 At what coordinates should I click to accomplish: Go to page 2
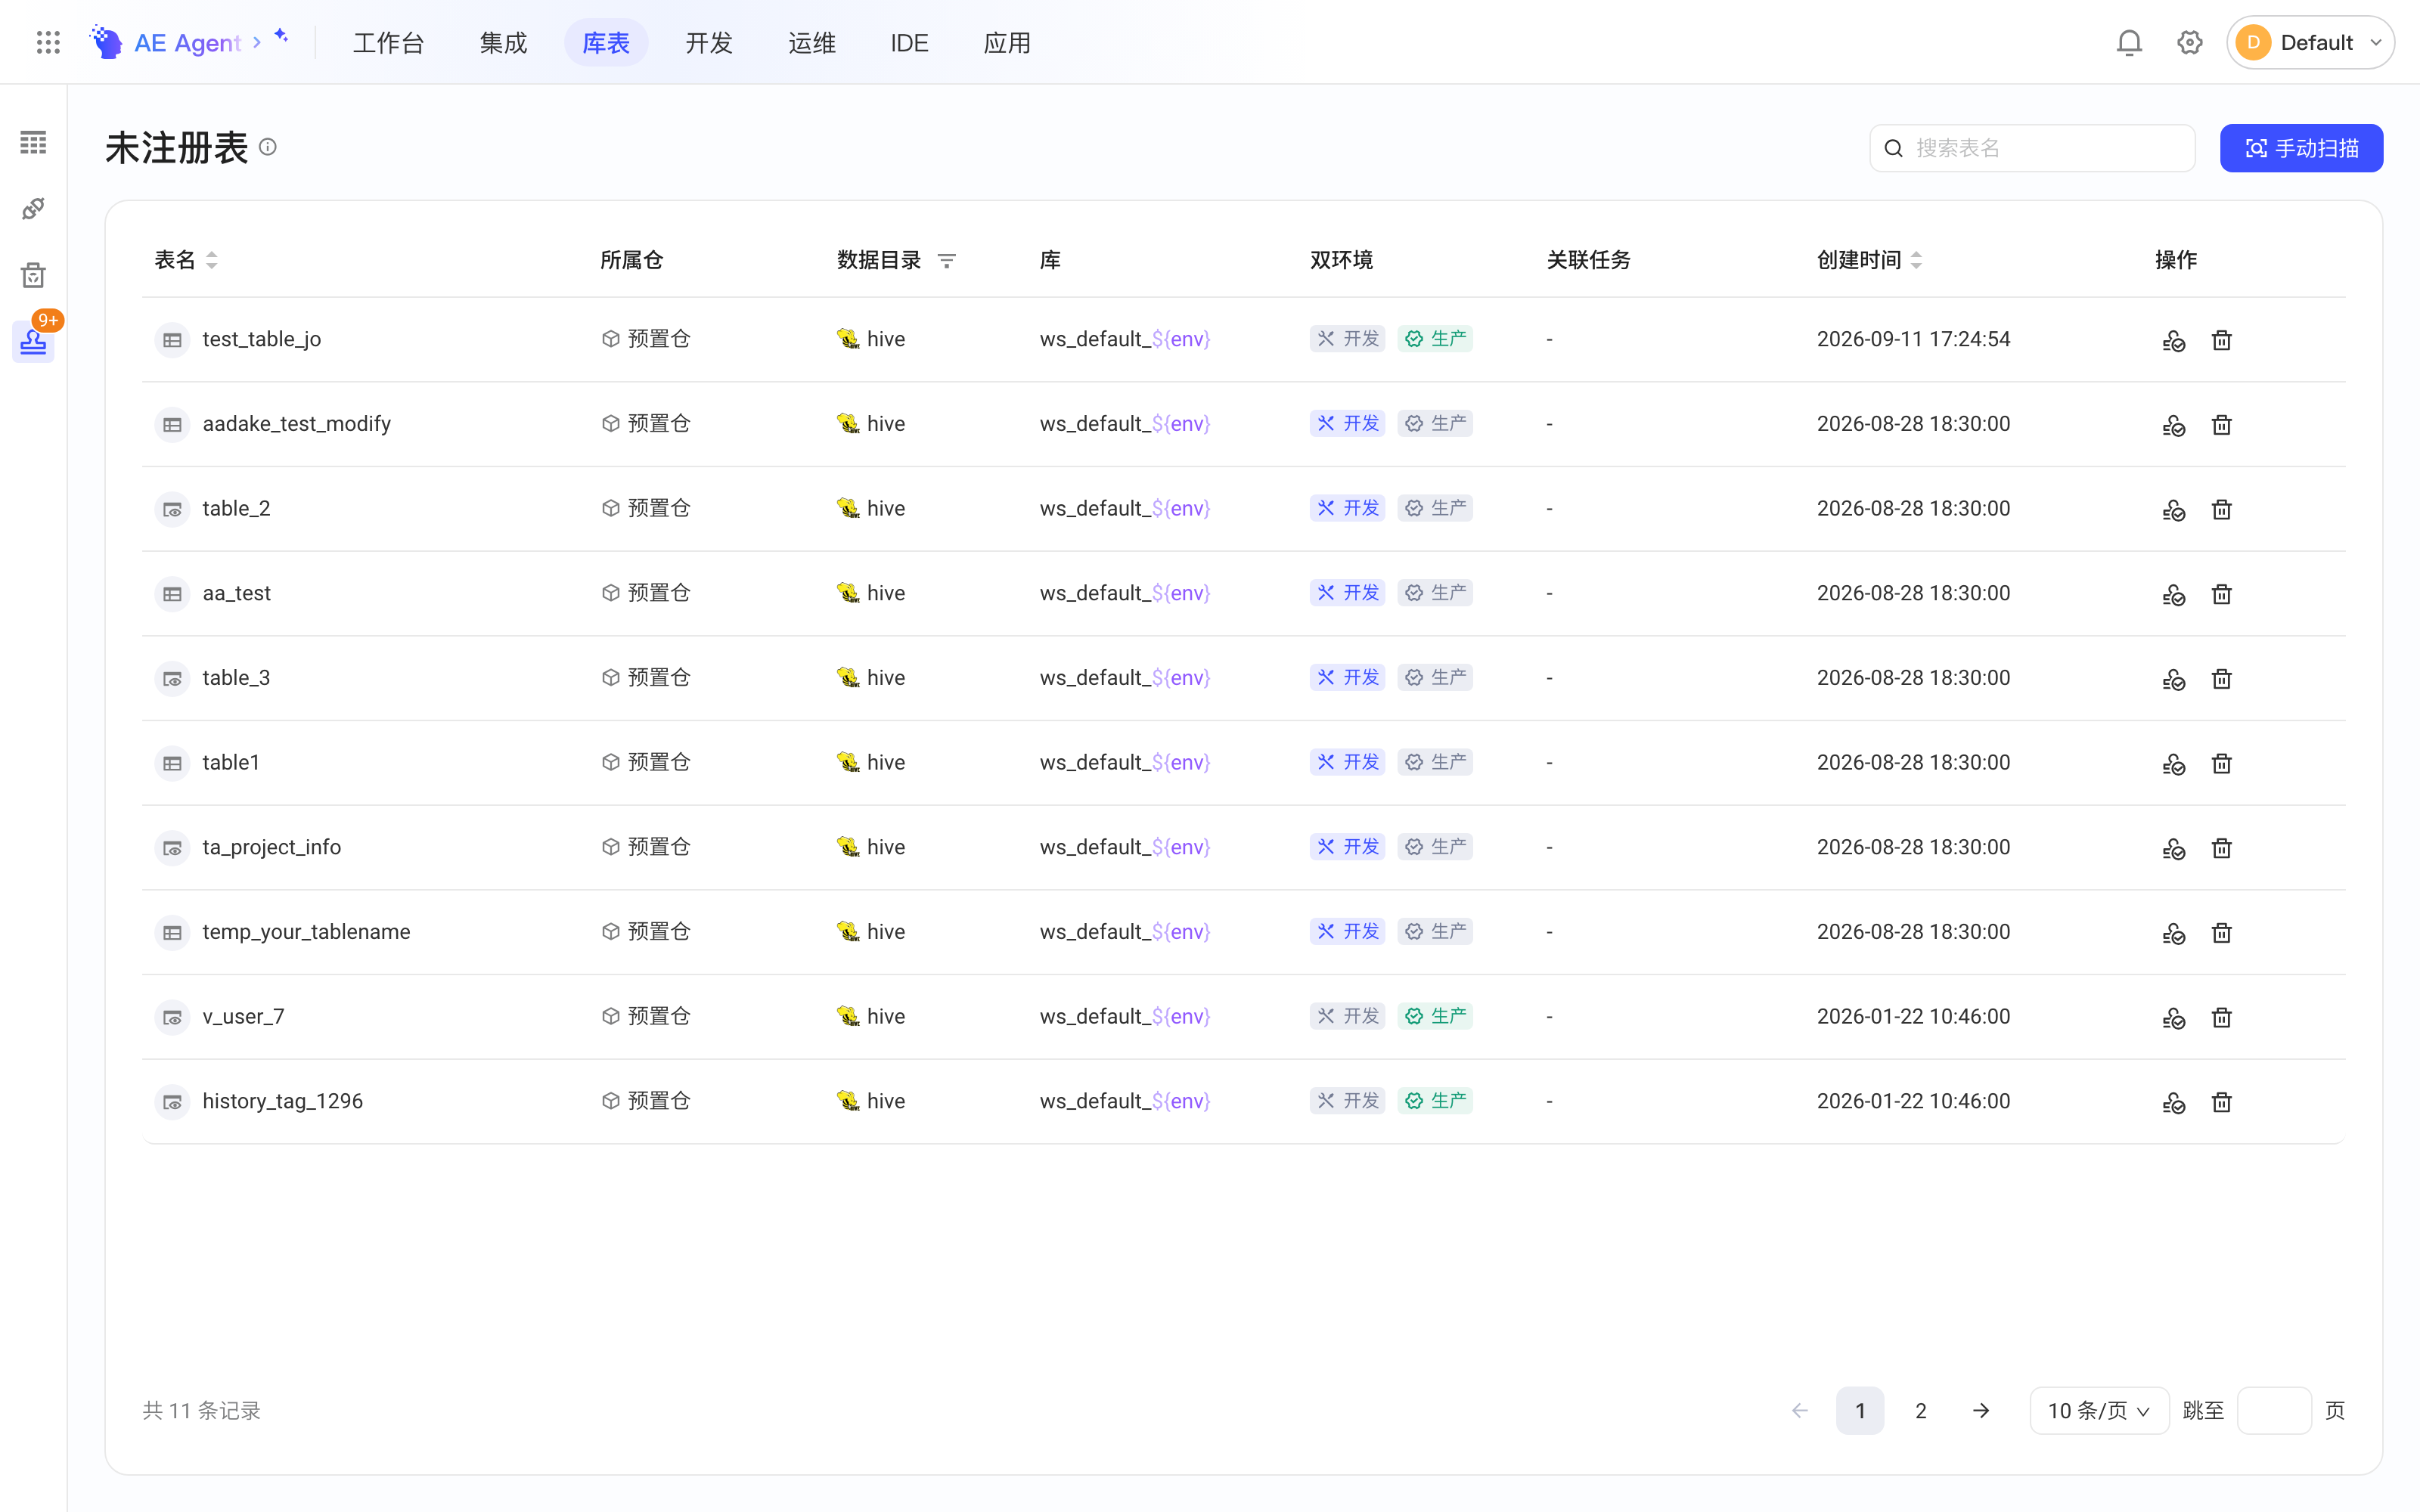point(1920,1410)
